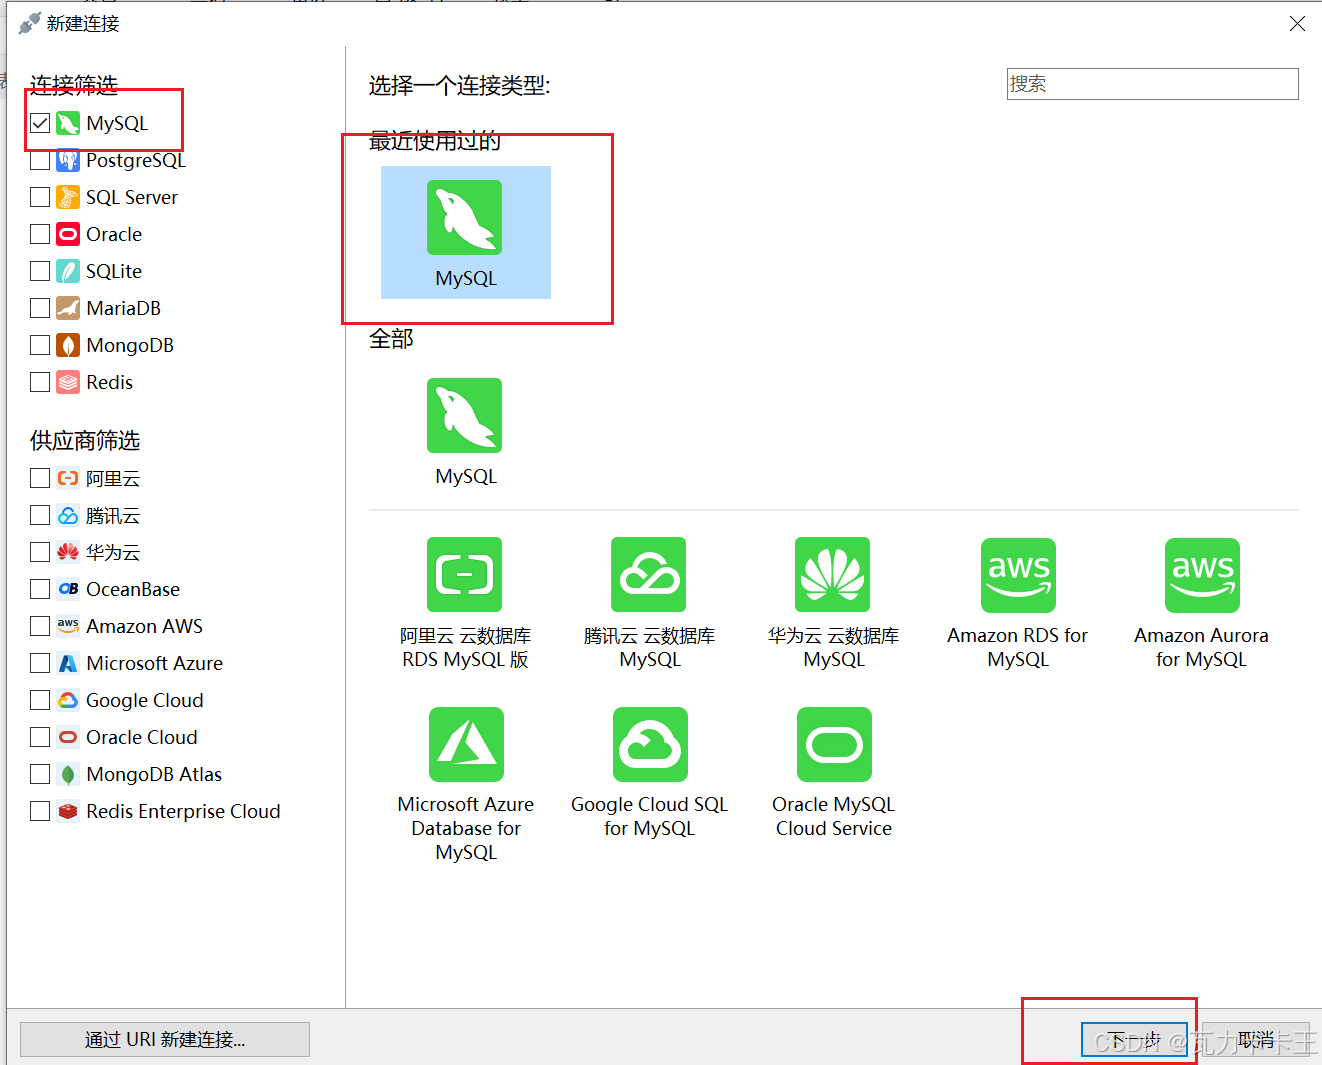Toggle the Oracle Cloud vendor checkbox
Screen dimensions: 1322x1065
40,737
